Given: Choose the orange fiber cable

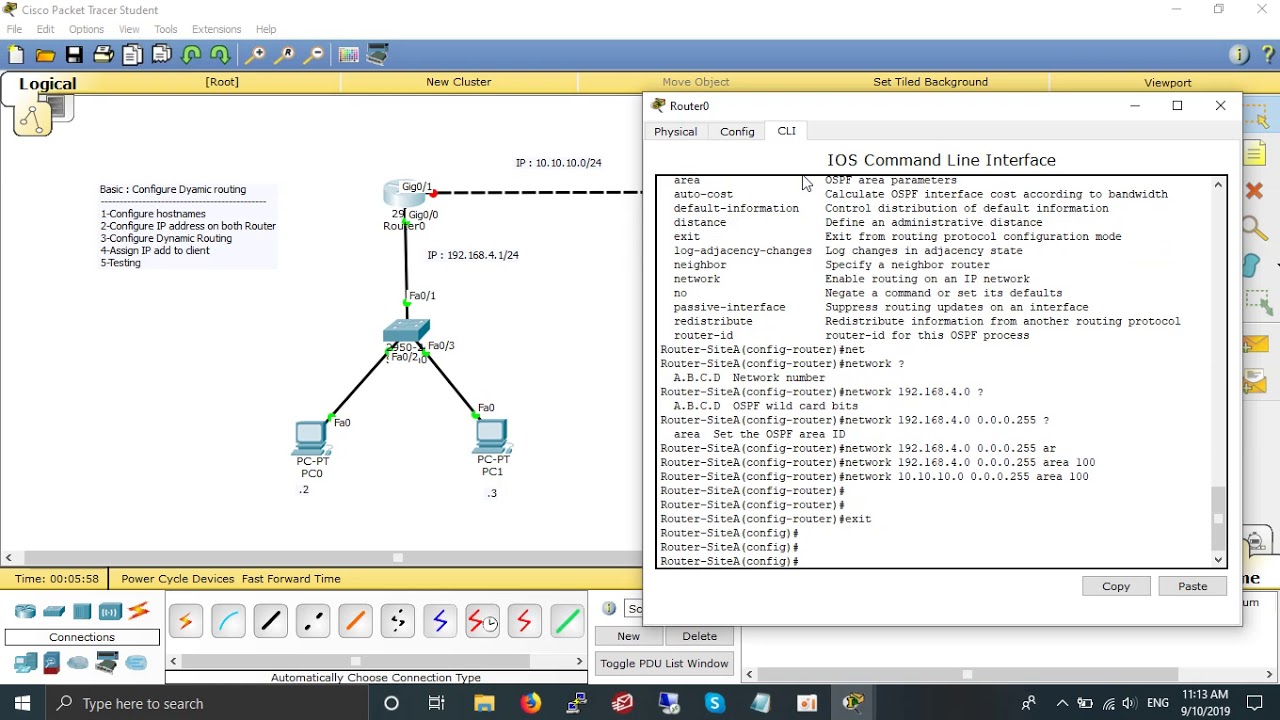Looking at the screenshot, I should click(x=355, y=621).
